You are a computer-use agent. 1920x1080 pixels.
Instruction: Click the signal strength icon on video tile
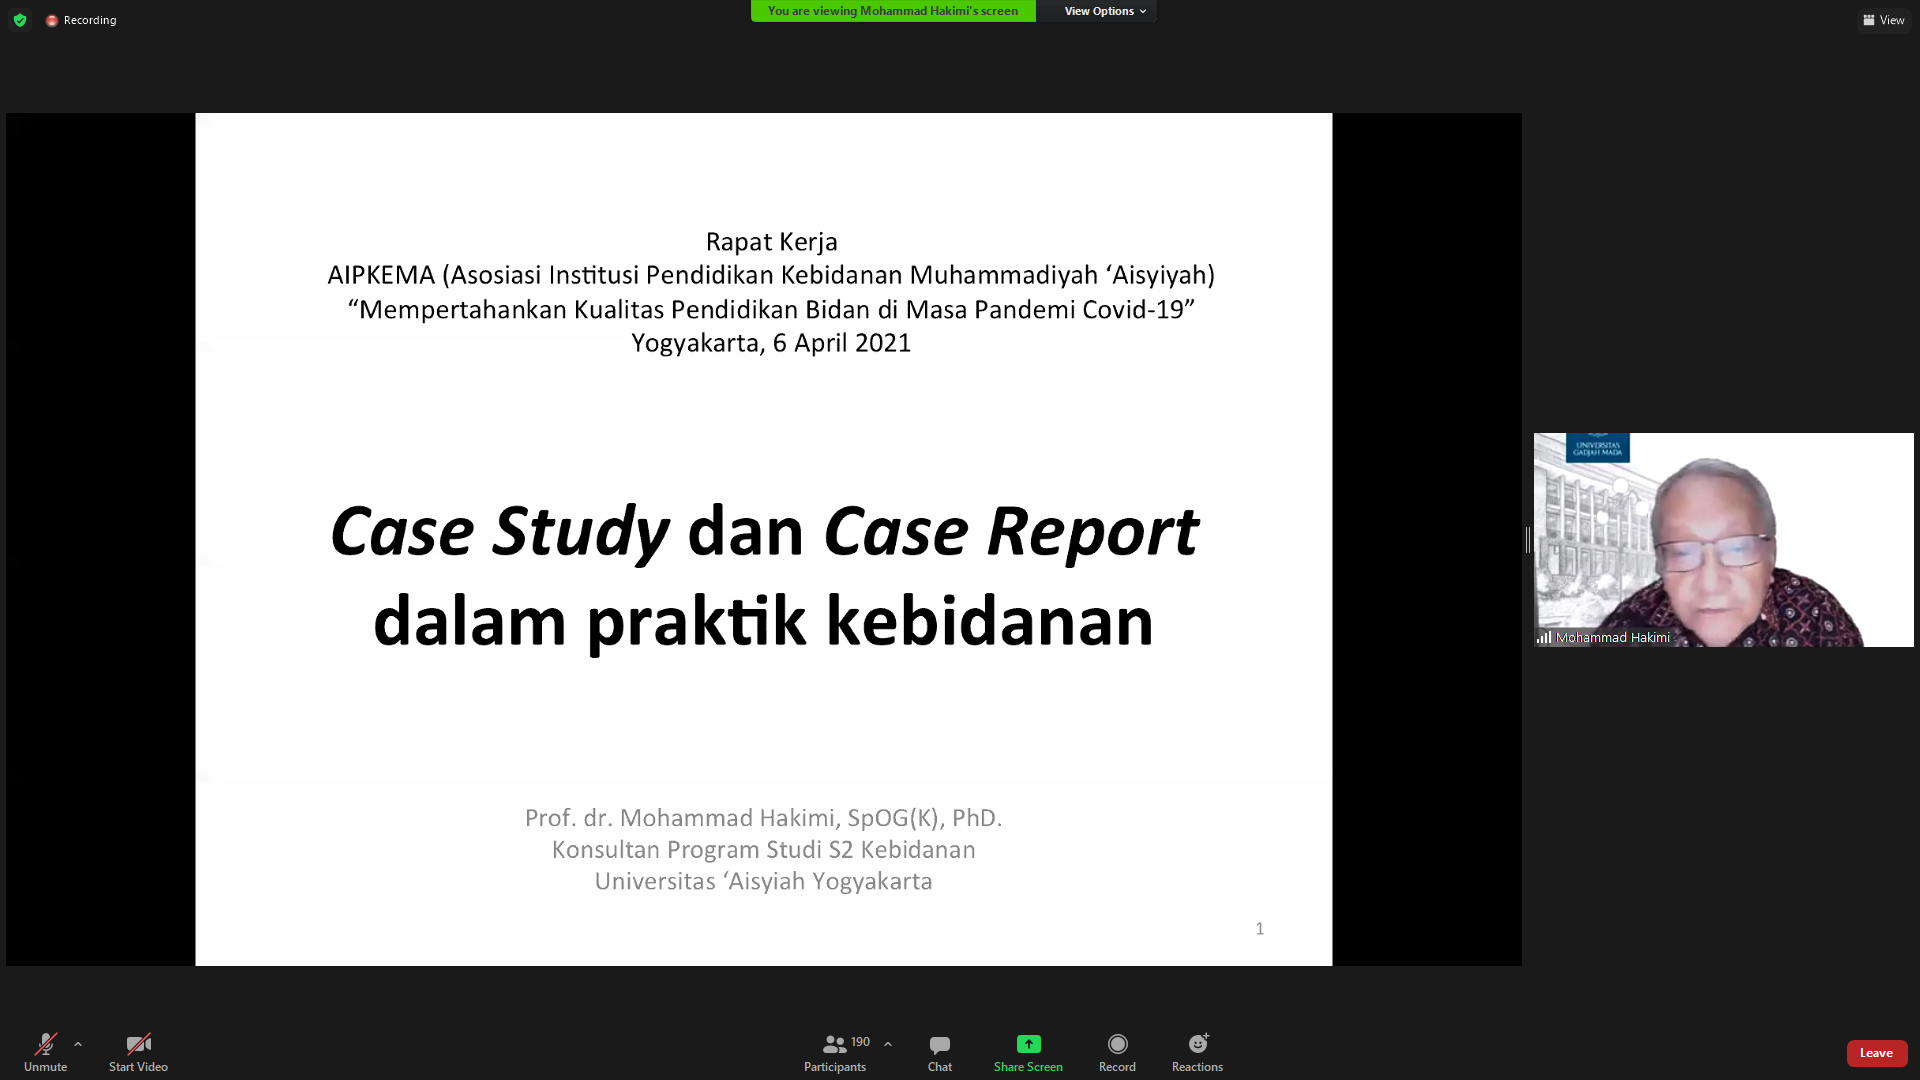[1544, 637]
